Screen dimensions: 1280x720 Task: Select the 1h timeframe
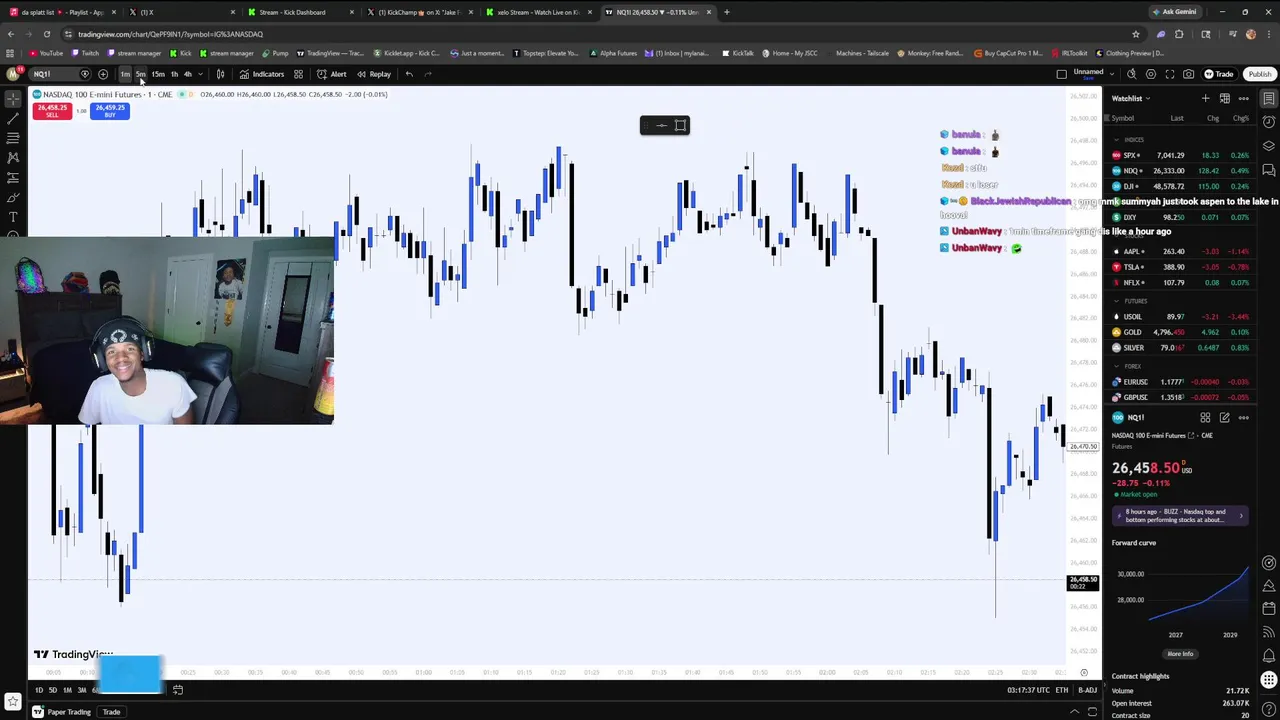(174, 74)
